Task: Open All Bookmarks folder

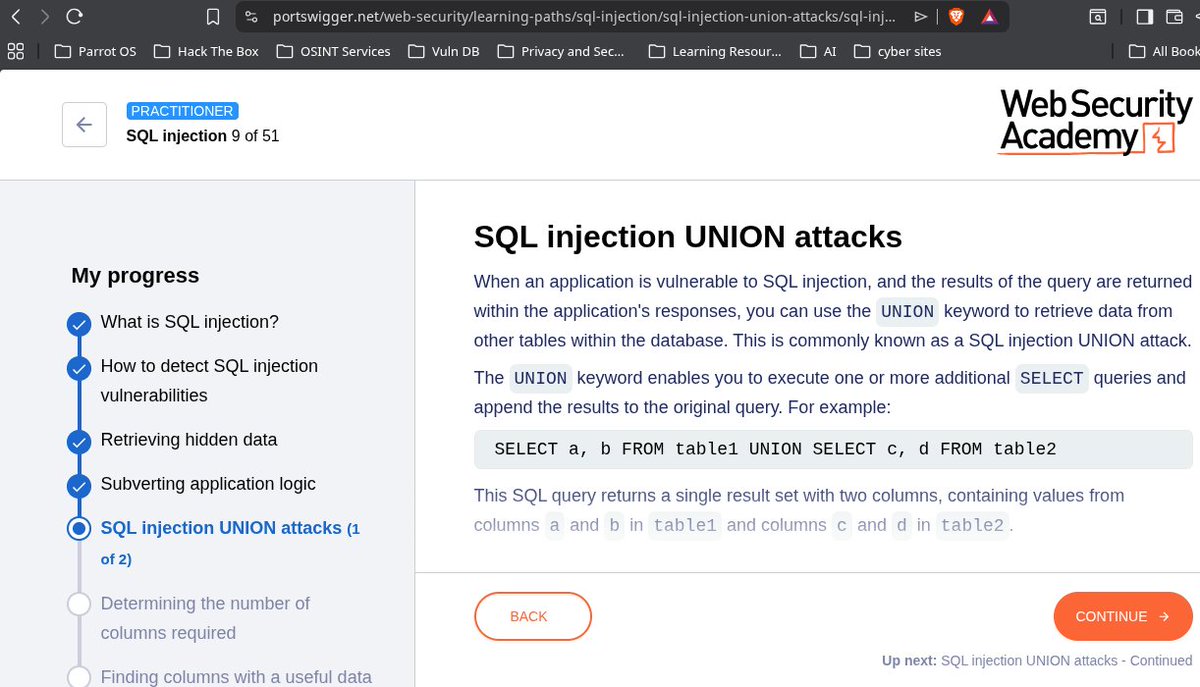Action: click(x=1163, y=51)
